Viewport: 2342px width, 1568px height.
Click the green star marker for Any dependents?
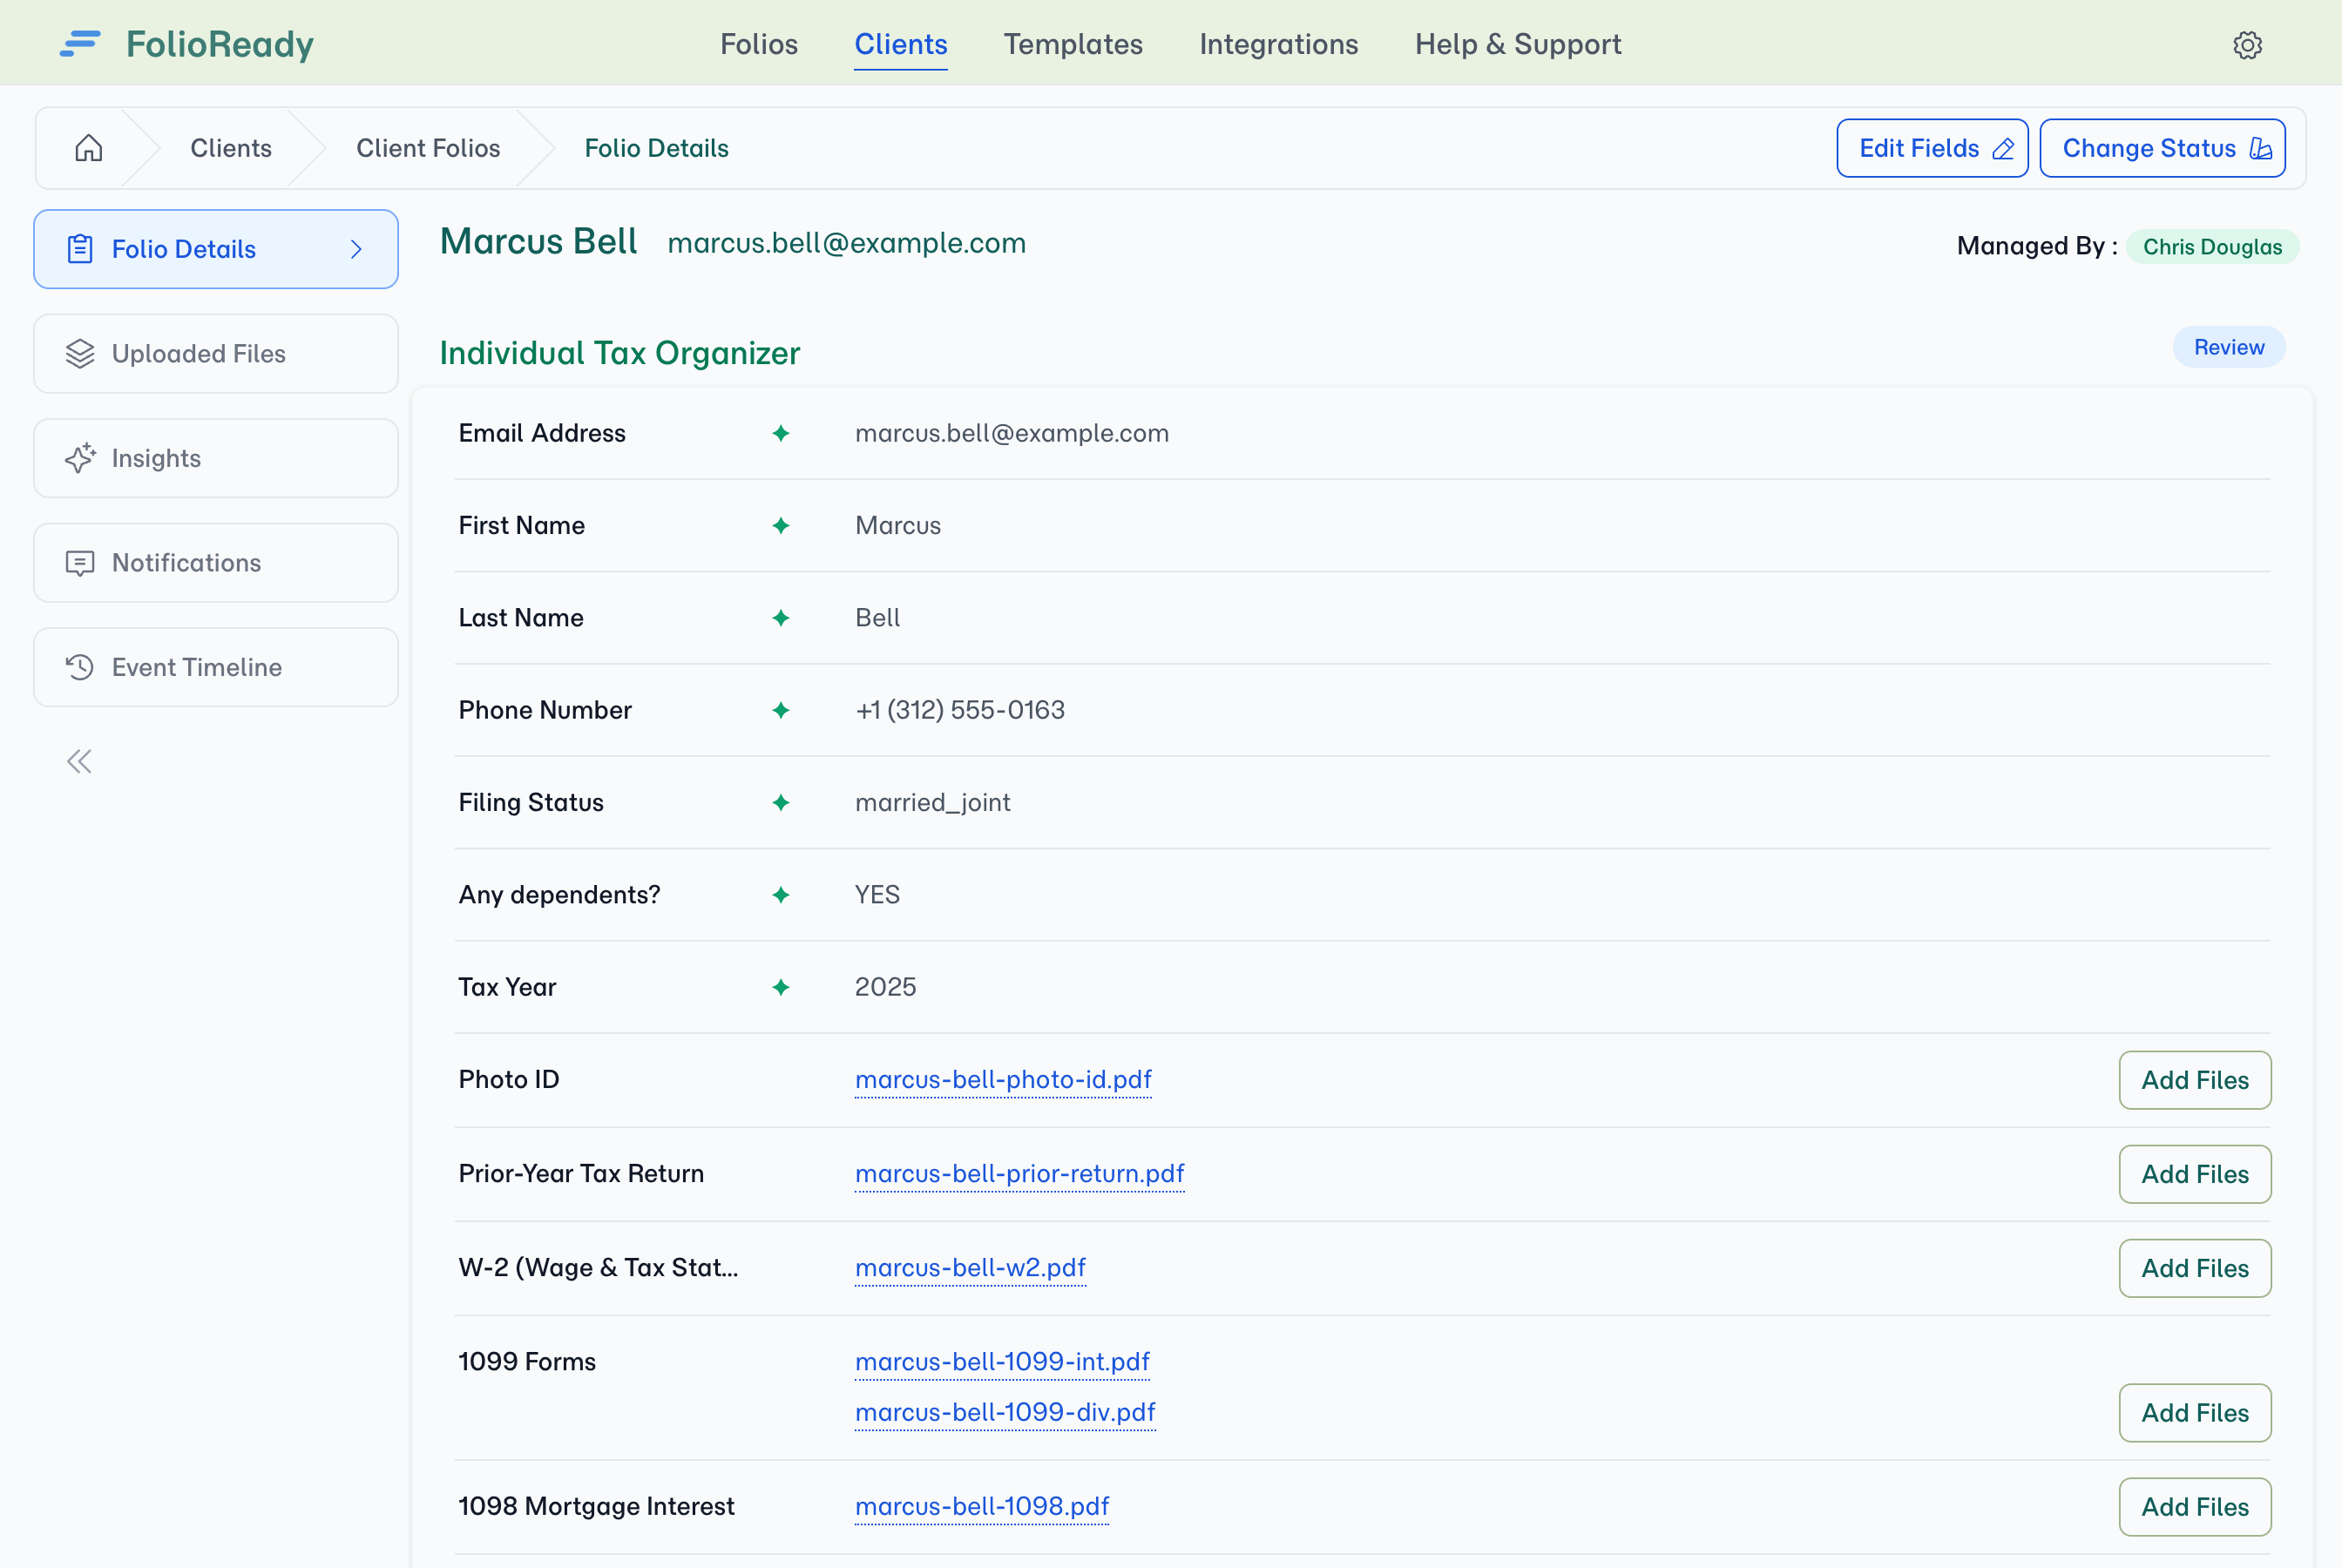(x=781, y=895)
